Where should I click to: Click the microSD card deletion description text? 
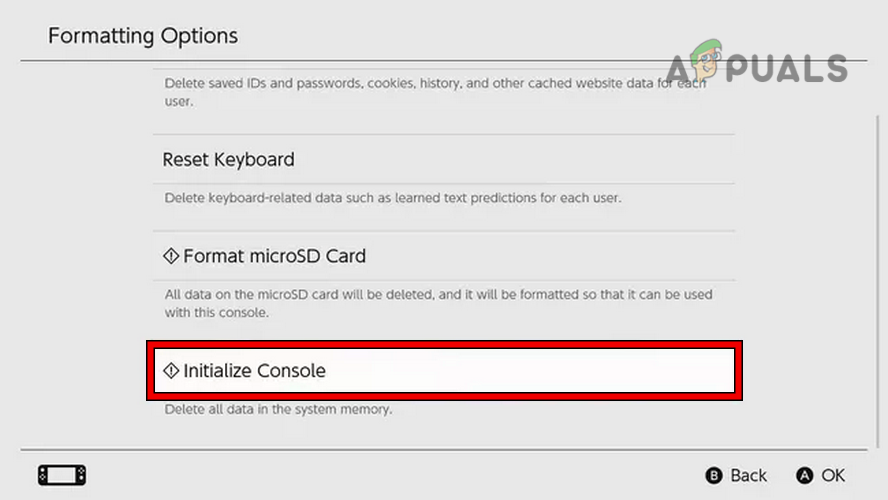click(438, 304)
